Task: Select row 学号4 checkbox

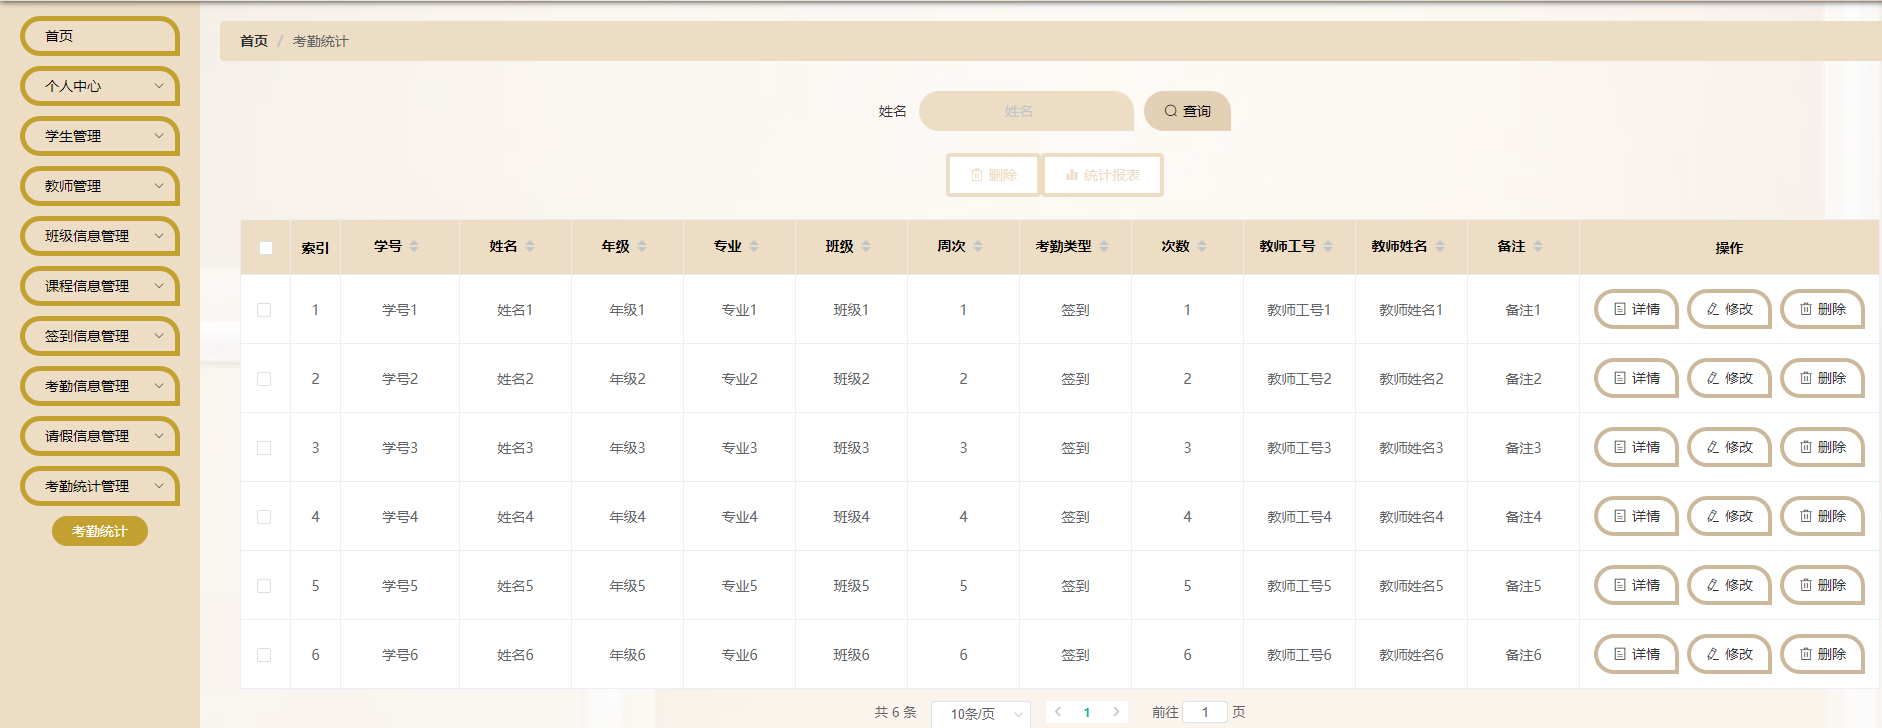Action: click(264, 517)
